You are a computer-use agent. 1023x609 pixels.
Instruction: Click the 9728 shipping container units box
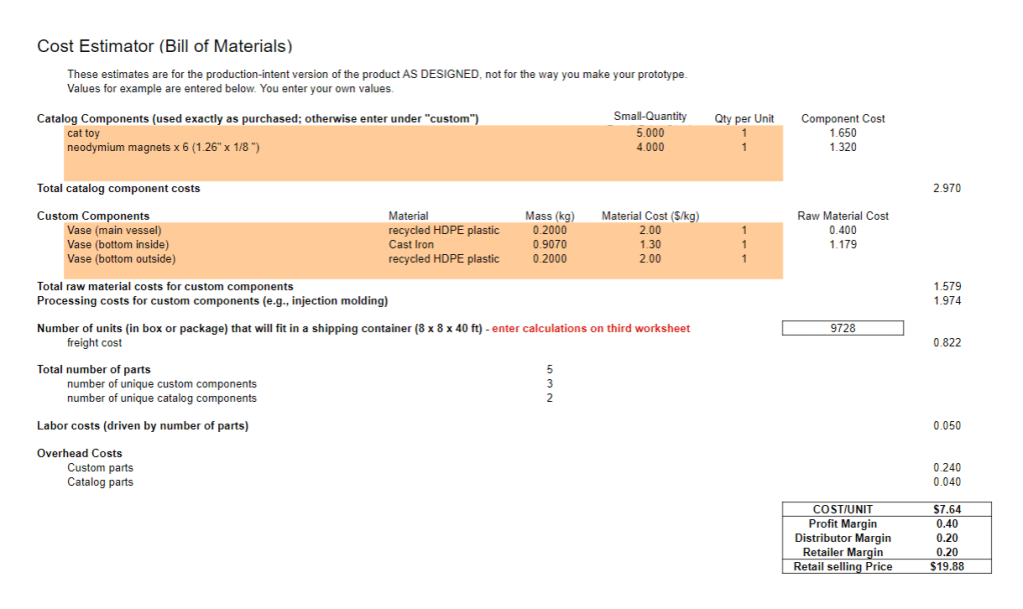[845, 328]
